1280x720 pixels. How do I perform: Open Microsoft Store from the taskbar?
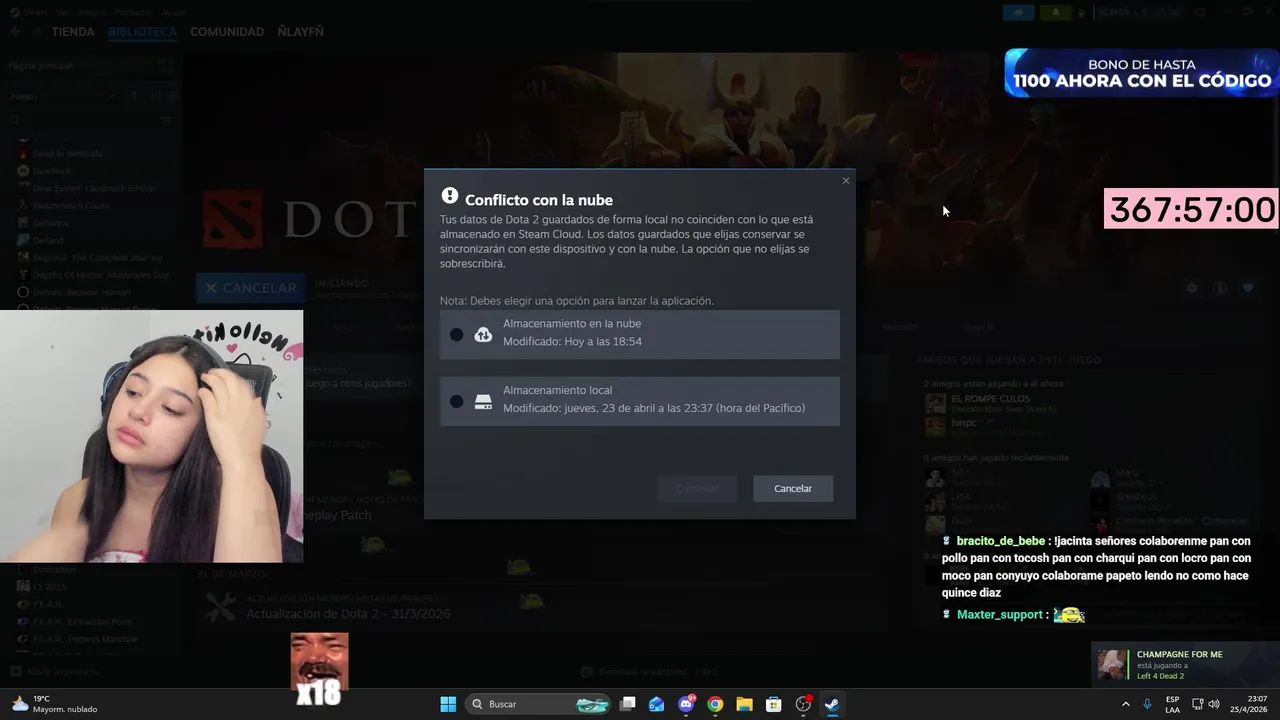773,704
